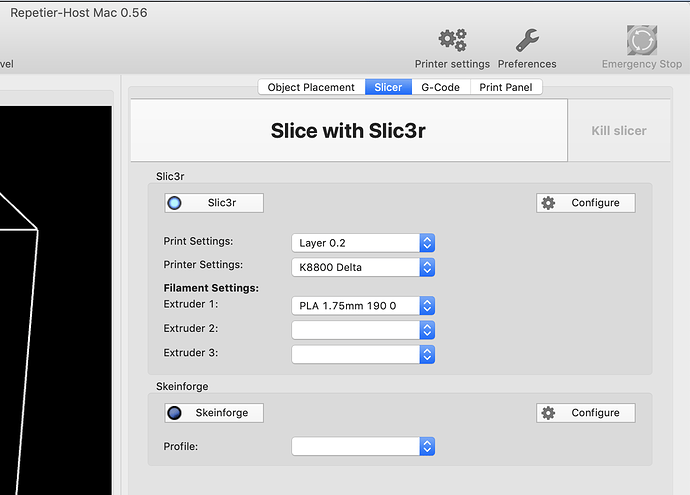The width and height of the screenshot is (690, 495).
Task: Switch to Print Panel tab
Action: tap(506, 87)
